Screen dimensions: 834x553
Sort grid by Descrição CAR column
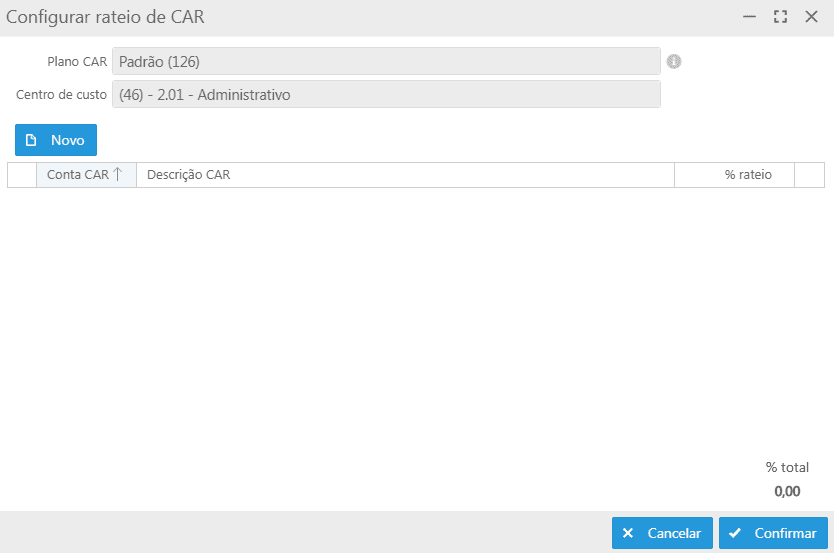click(189, 175)
